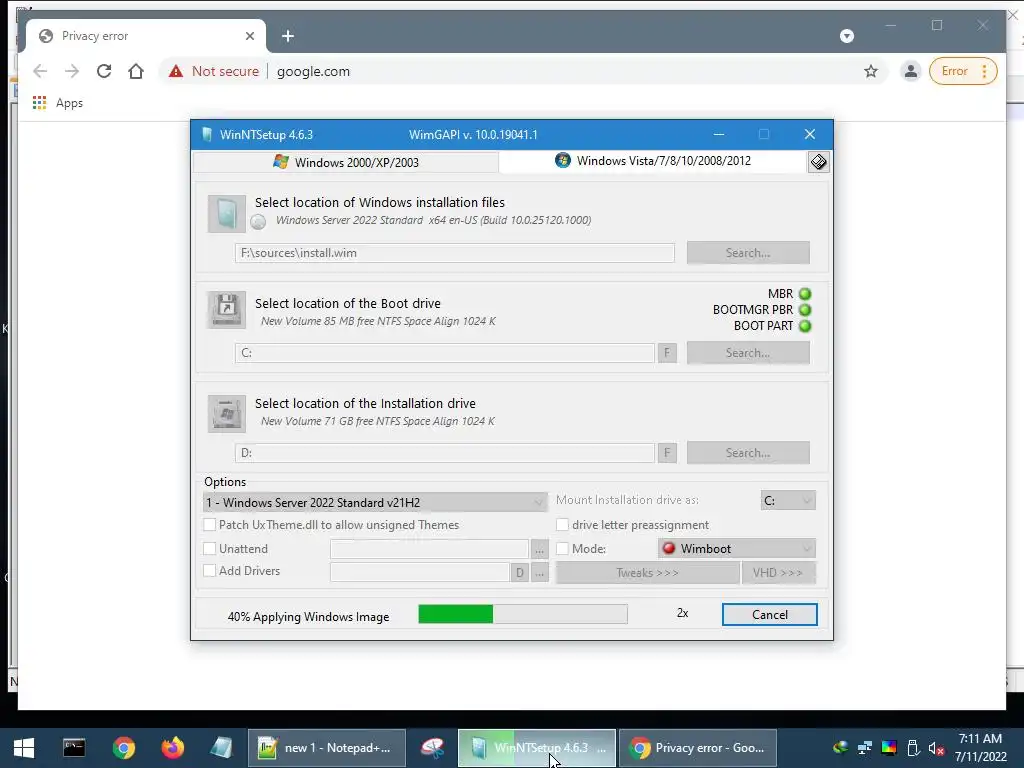The image size is (1024, 768).
Task: Click the WinNTSetup title bar app icon
Action: click(x=207, y=135)
